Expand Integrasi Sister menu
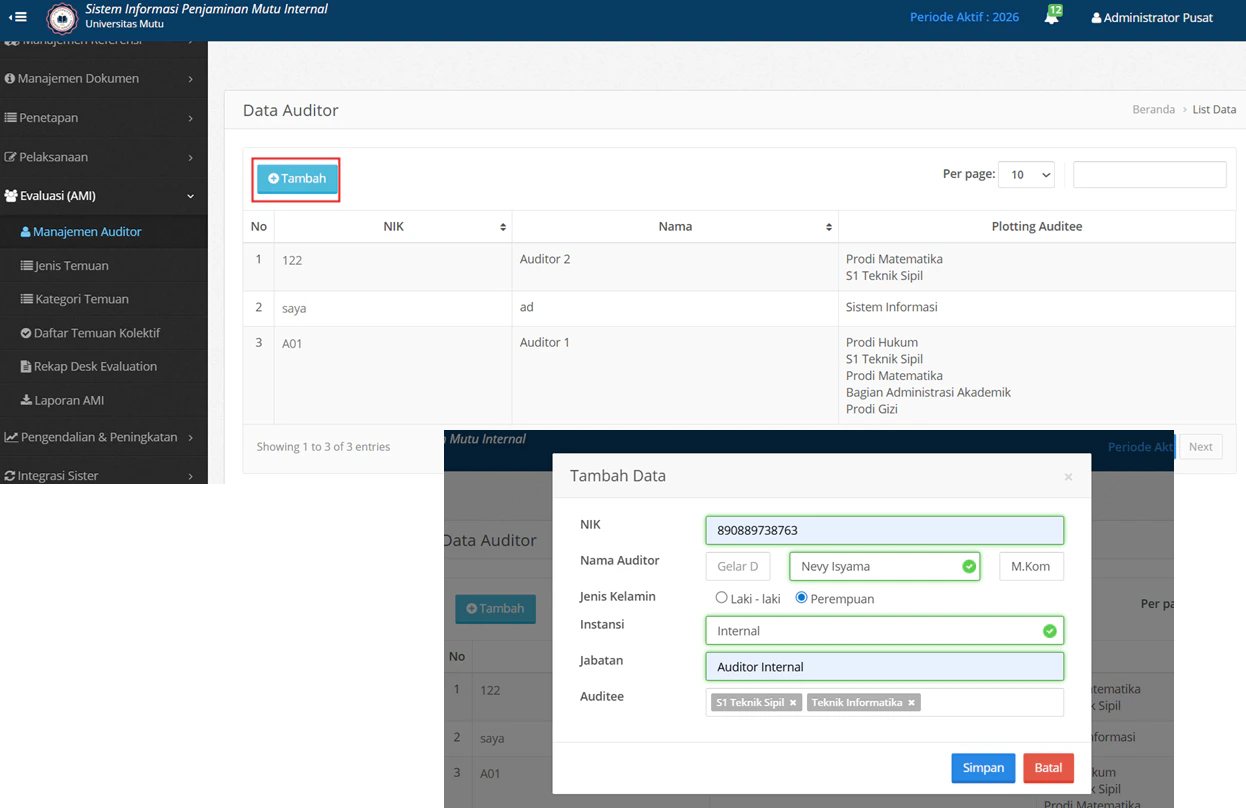 tap(103, 475)
